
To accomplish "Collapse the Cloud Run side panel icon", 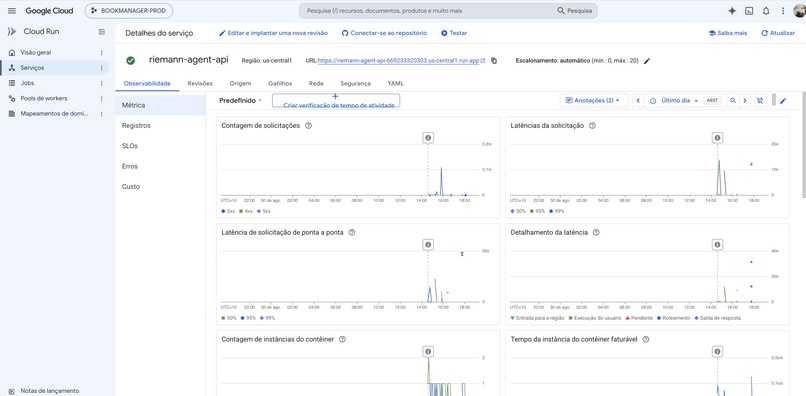I will pyautogui.click(x=102, y=32).
